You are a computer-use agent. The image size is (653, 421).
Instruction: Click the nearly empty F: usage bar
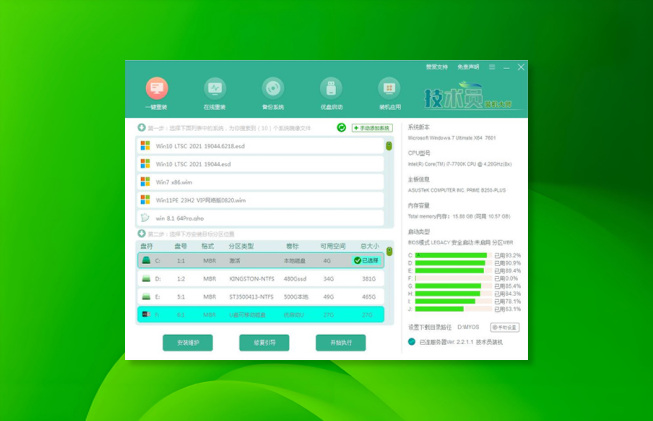point(454,278)
